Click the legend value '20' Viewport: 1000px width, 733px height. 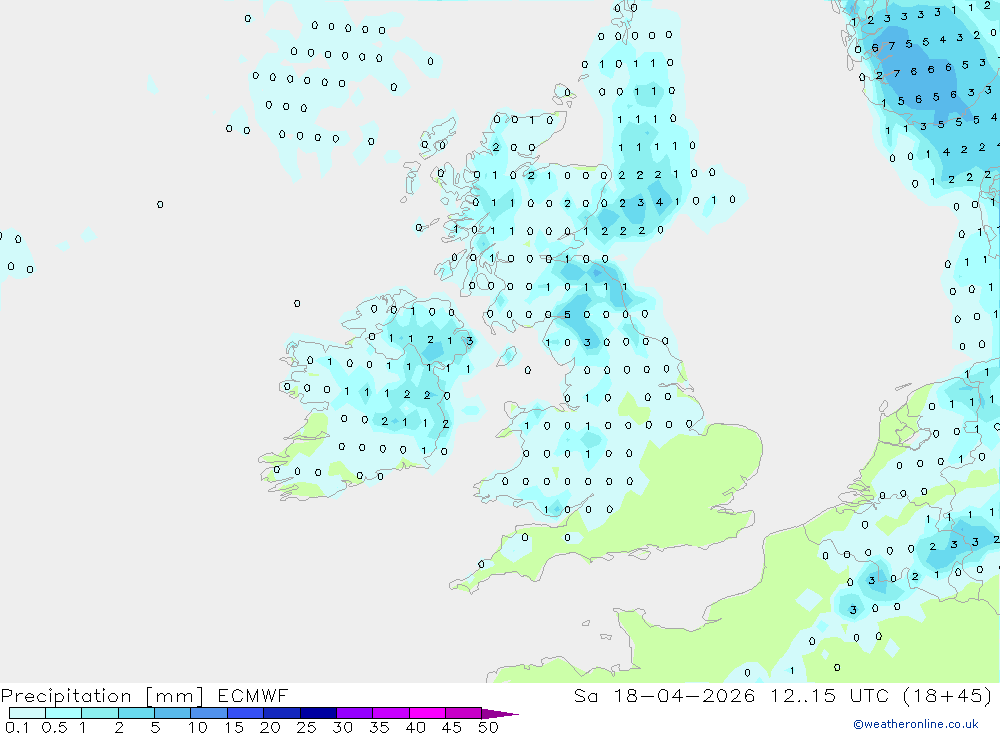(270, 727)
